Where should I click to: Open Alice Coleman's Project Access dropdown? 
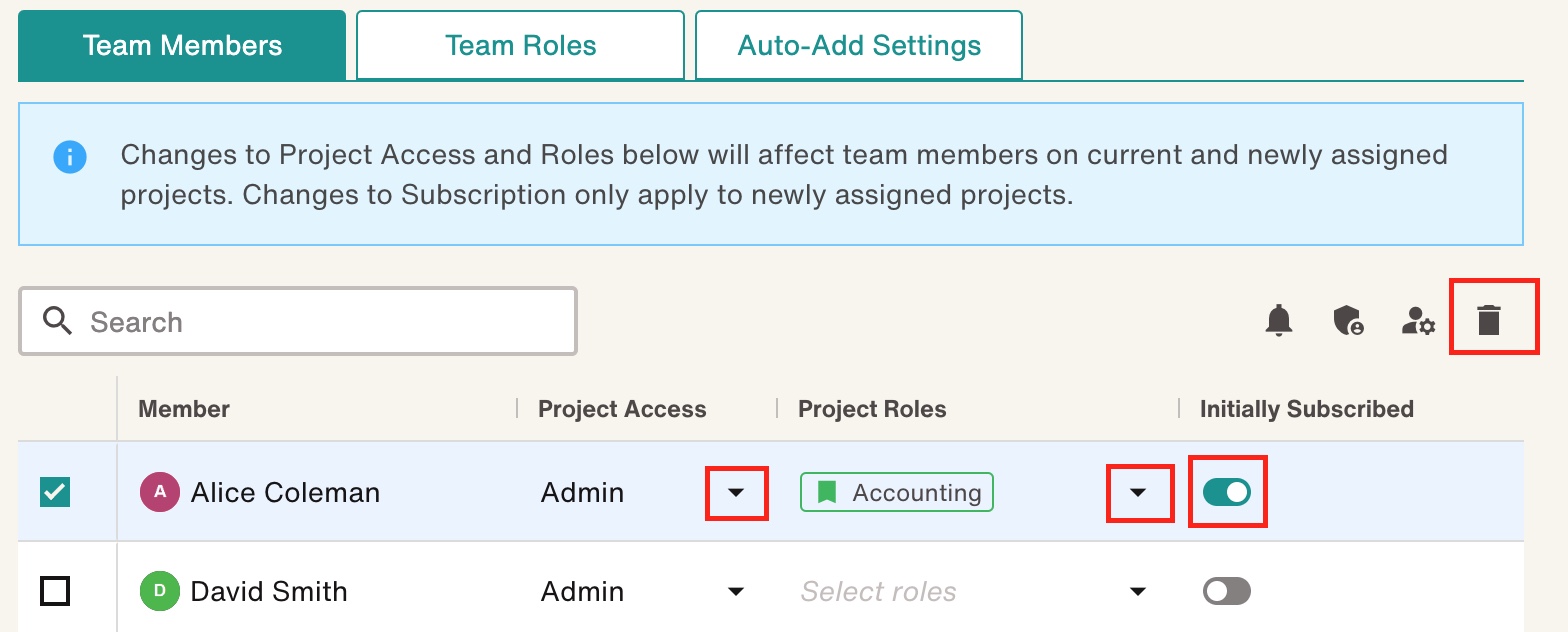[x=736, y=492]
